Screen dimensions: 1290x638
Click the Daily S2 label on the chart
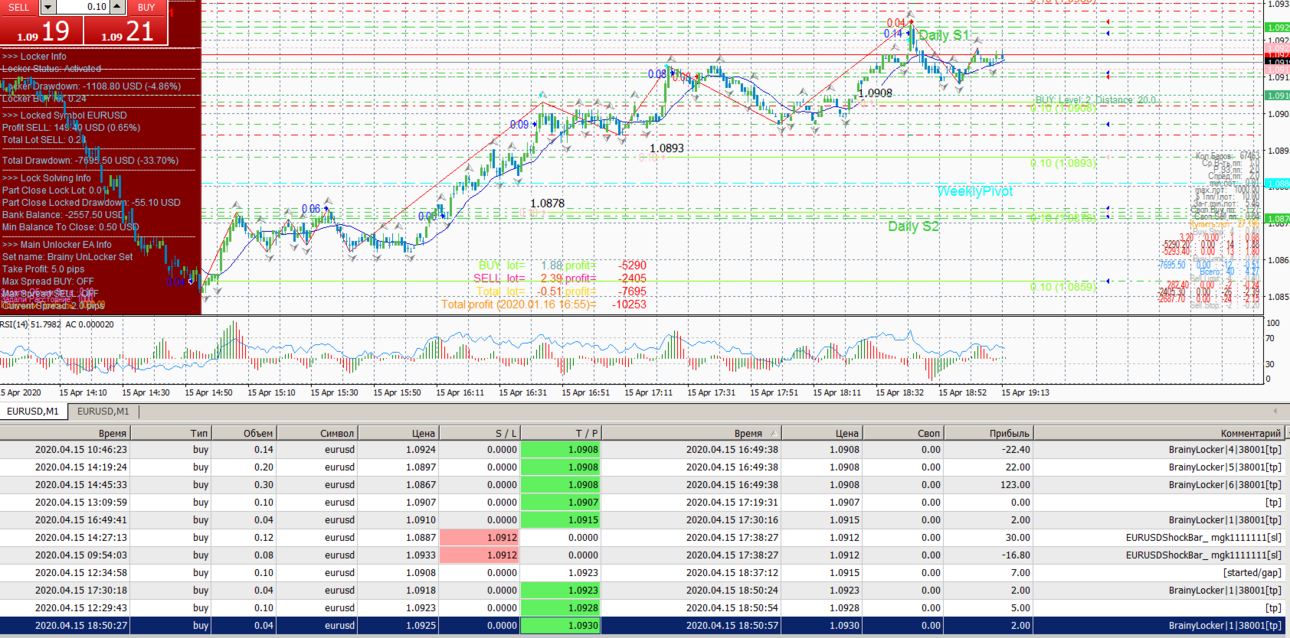pyautogui.click(x=914, y=226)
